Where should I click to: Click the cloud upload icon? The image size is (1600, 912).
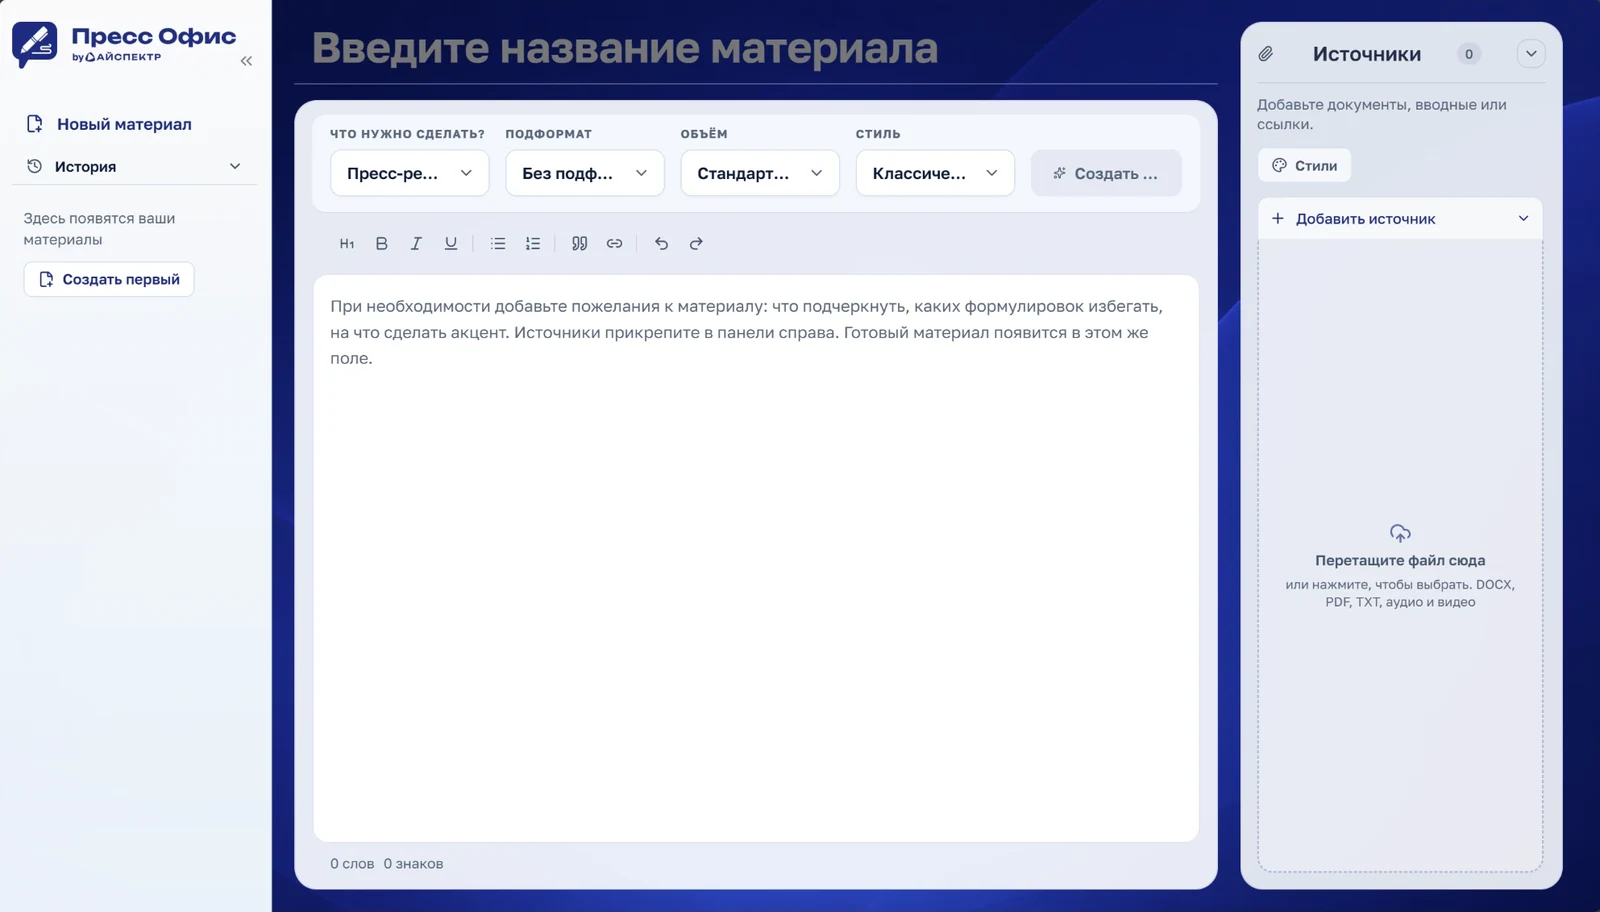[x=1400, y=533]
